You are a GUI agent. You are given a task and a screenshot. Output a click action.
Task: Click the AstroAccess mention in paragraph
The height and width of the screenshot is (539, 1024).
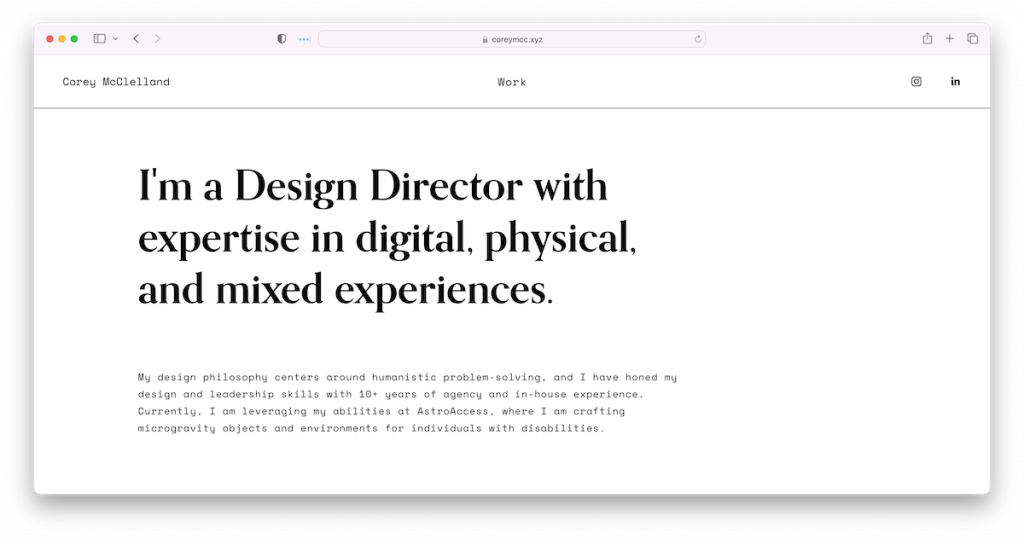pos(453,412)
